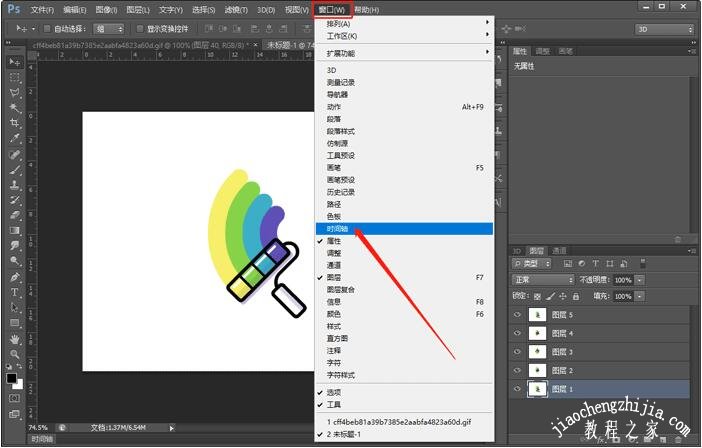Choose 时间轴 from the Window menu
This screenshot has width=702, height=448.
click(x=340, y=229)
